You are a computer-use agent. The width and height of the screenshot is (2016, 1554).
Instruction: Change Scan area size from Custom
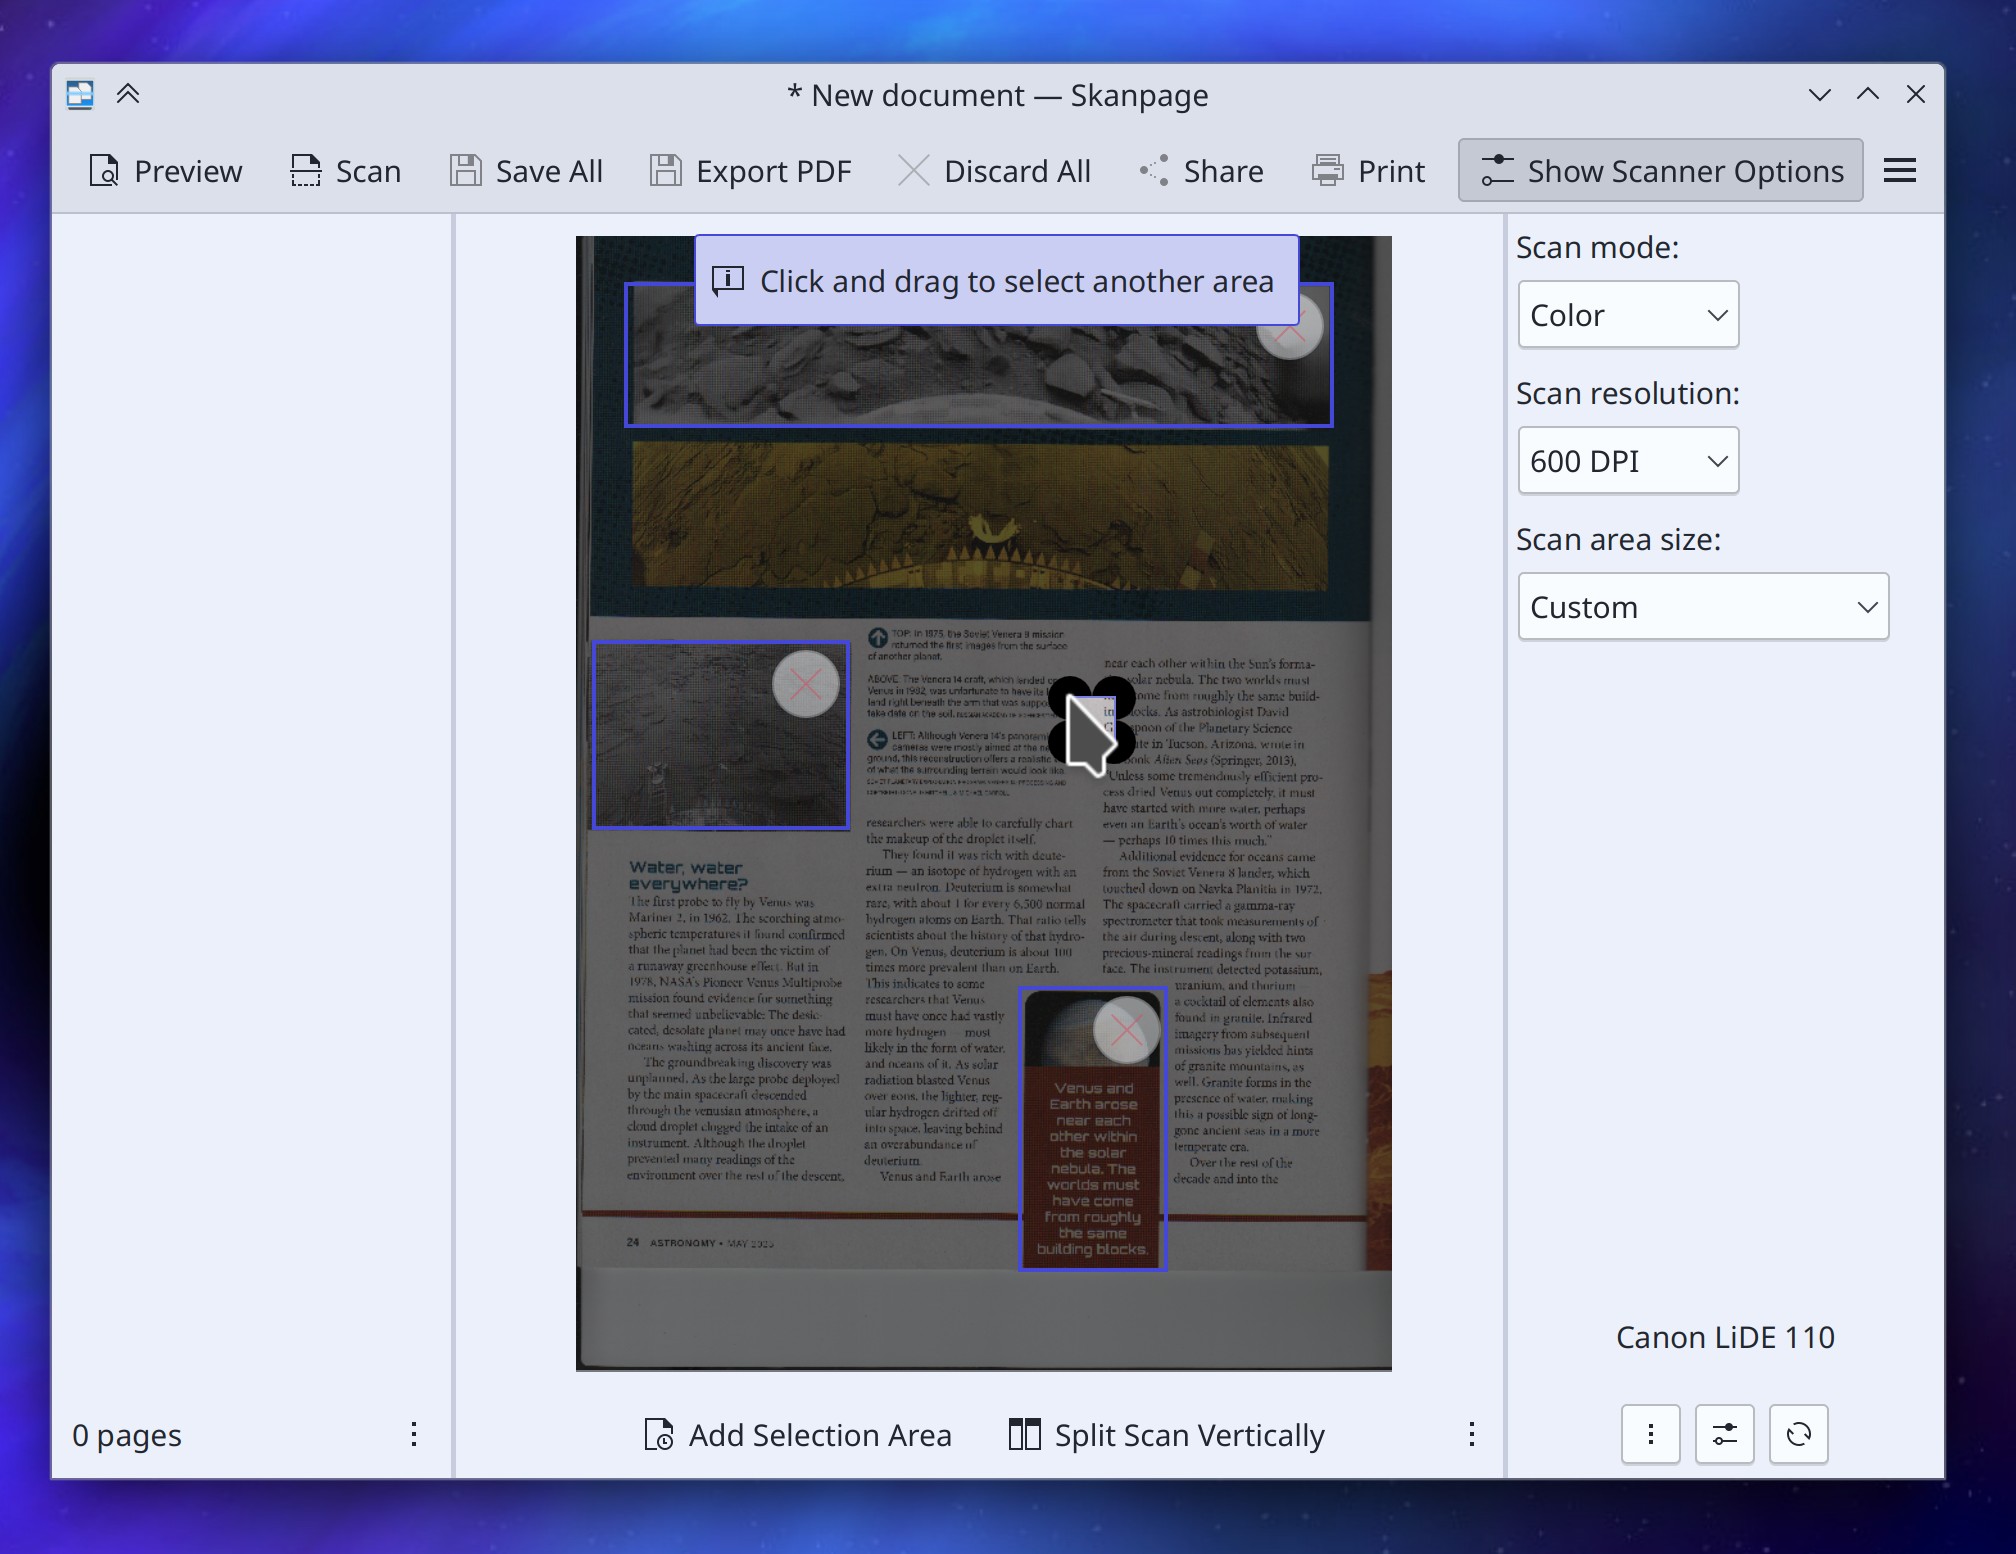point(1702,606)
